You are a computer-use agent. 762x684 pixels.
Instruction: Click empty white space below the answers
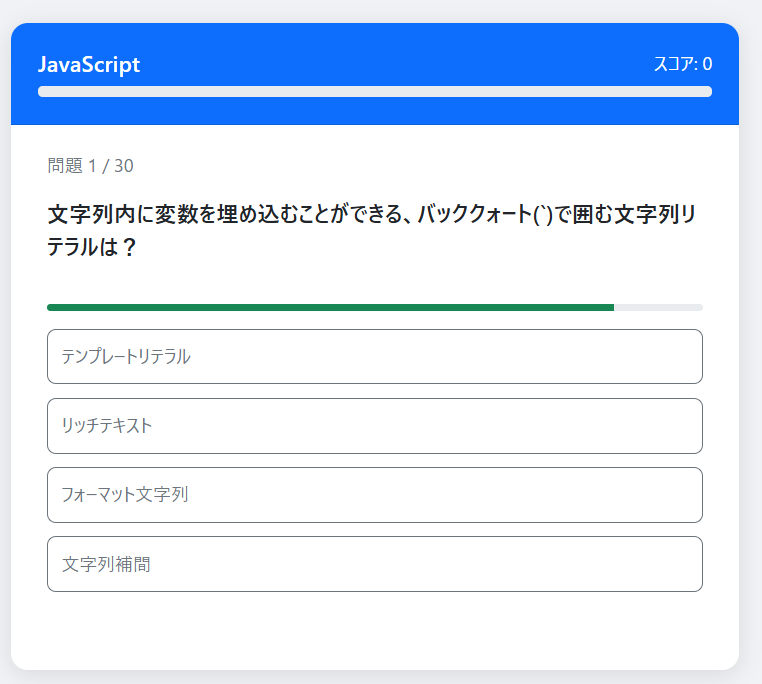click(374, 630)
